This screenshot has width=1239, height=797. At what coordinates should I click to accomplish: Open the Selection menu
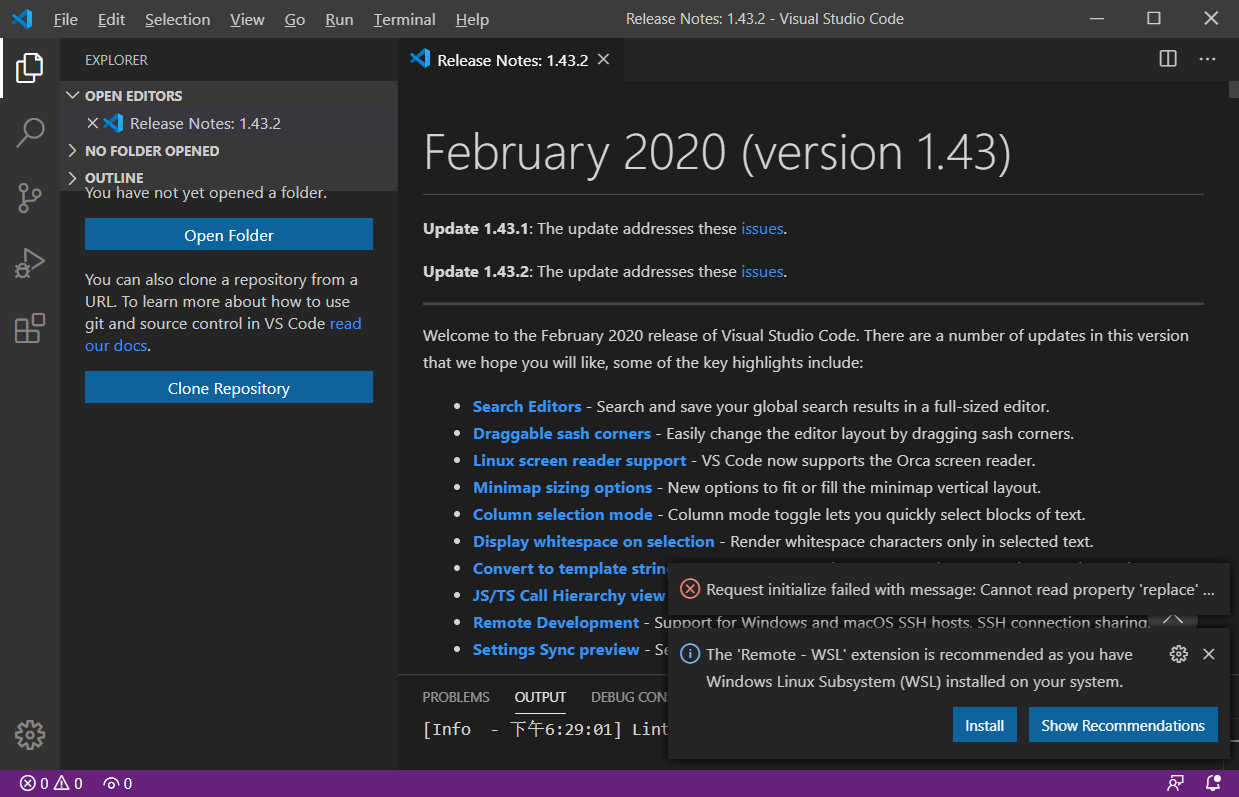[177, 19]
